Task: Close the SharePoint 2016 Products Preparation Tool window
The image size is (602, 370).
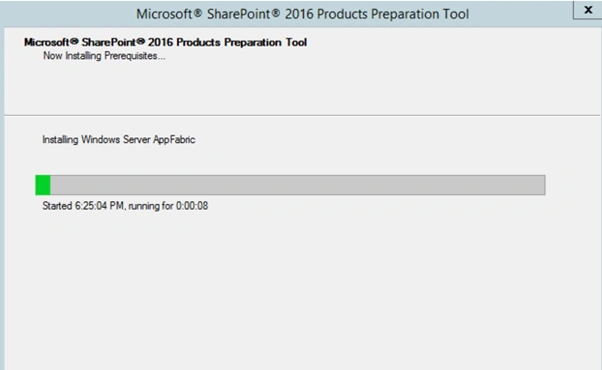Action: click(x=588, y=10)
